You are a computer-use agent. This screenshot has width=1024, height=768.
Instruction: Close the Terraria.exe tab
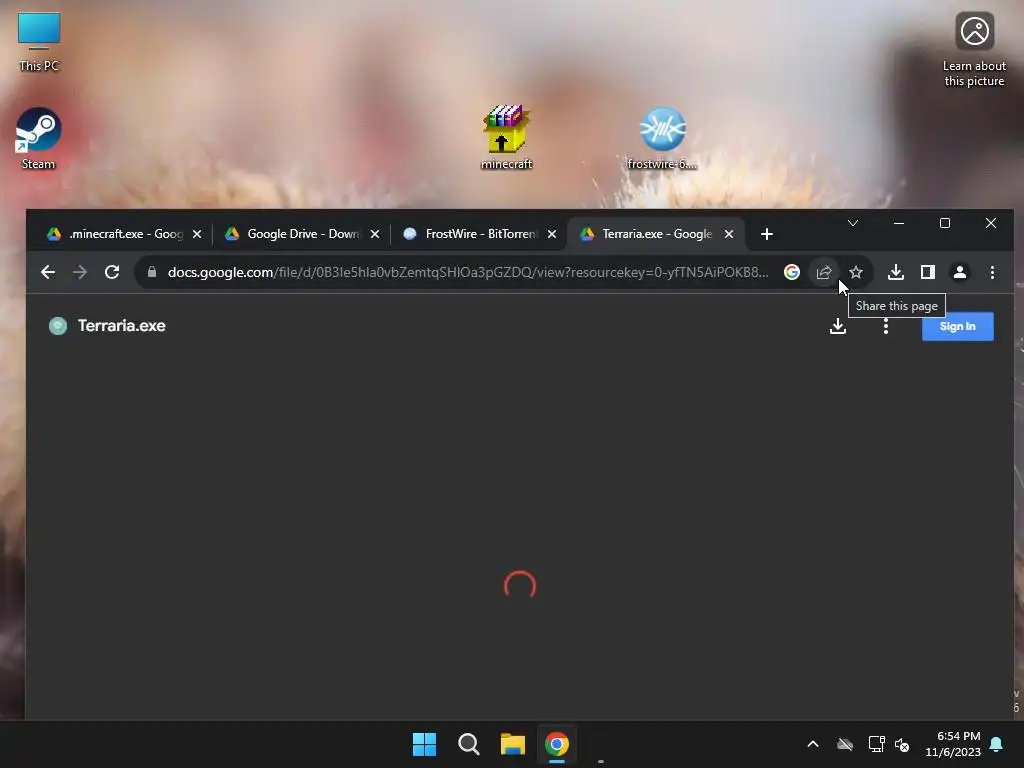coord(729,234)
